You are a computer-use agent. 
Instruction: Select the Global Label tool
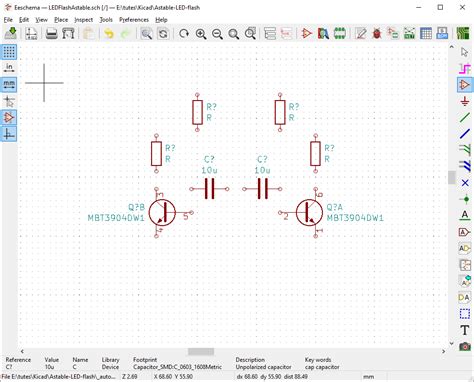click(465, 232)
